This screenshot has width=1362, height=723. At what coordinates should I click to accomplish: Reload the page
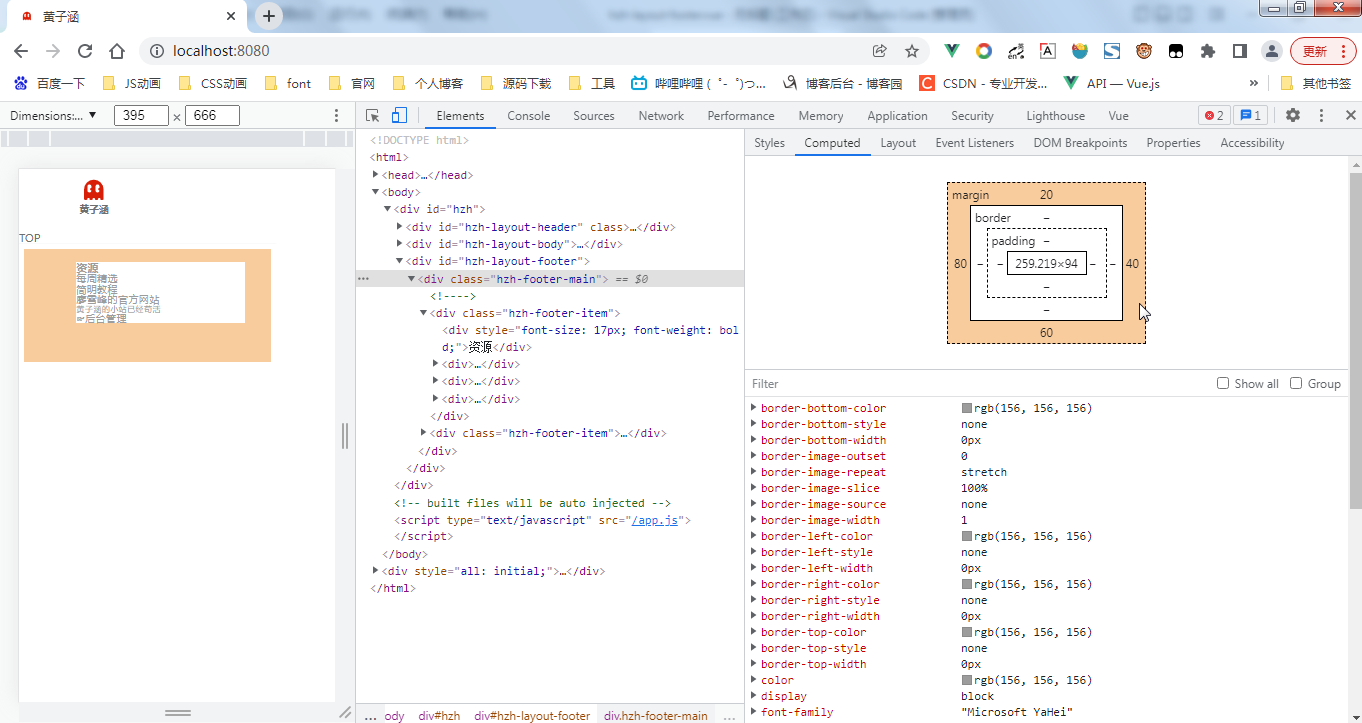(x=85, y=51)
